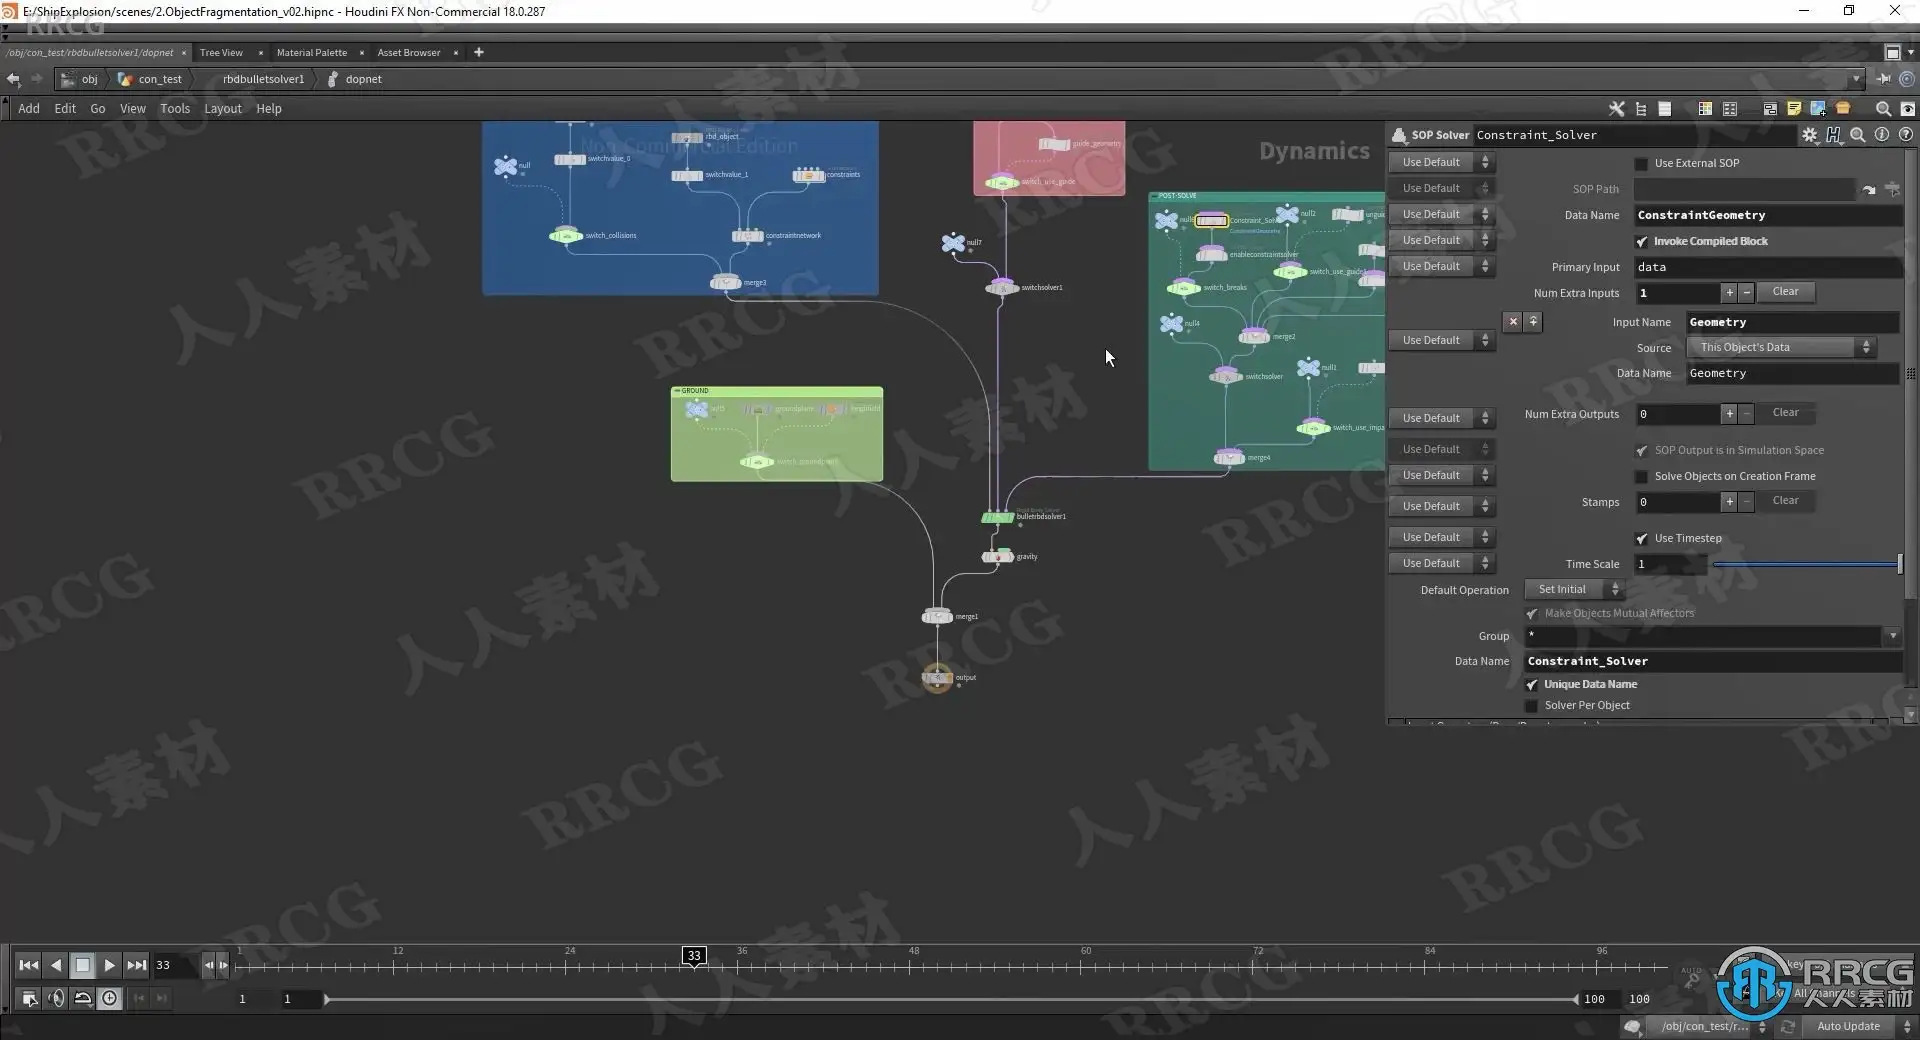Open the Source 'This Object's Data' dropdown

[1781, 347]
